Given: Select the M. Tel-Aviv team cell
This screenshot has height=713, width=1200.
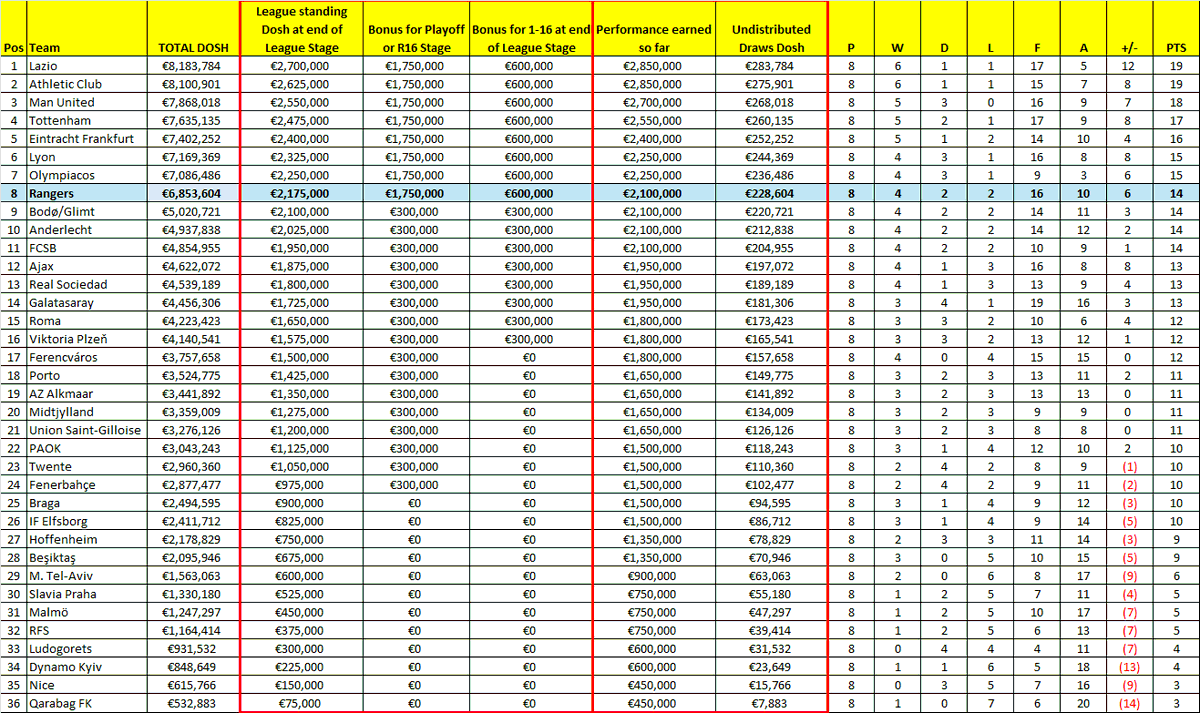Looking at the screenshot, I should coord(87,575).
